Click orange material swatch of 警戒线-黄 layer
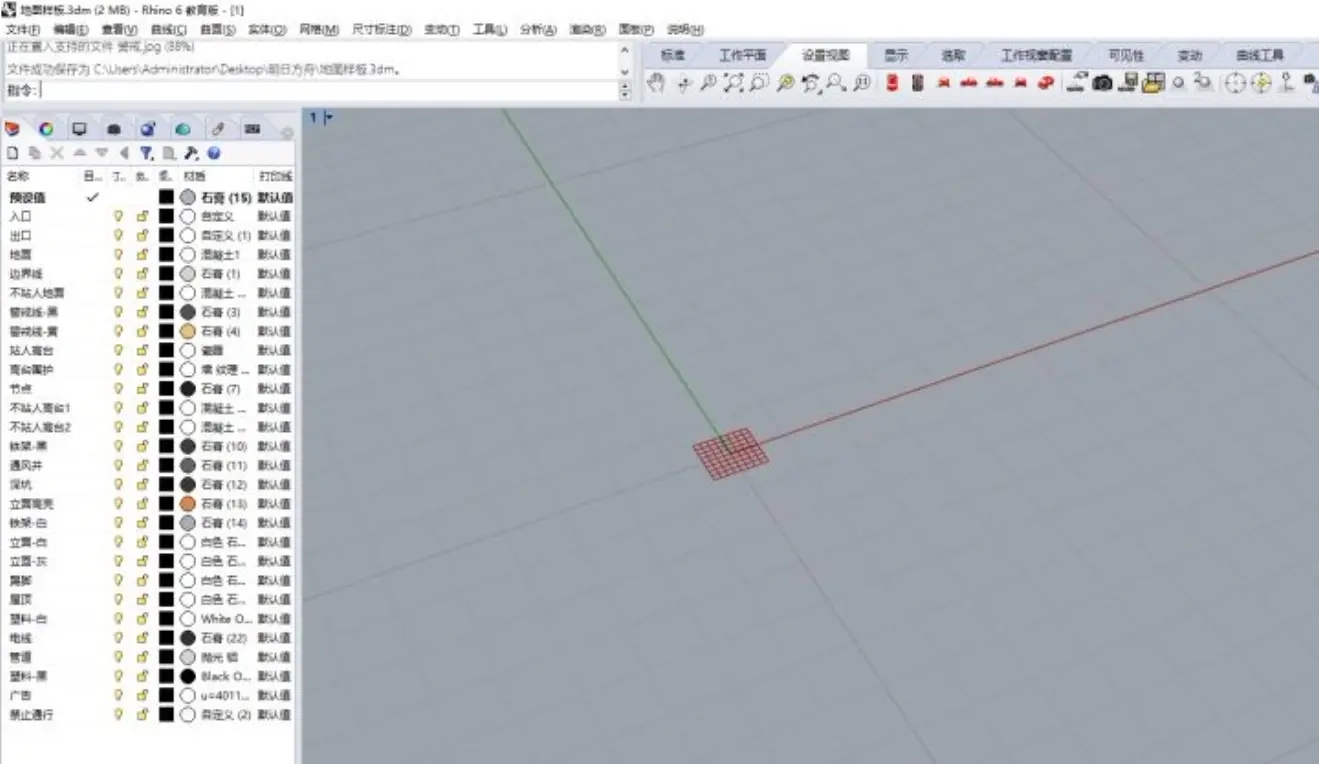Screen dimensions: 1319x764 187,331
